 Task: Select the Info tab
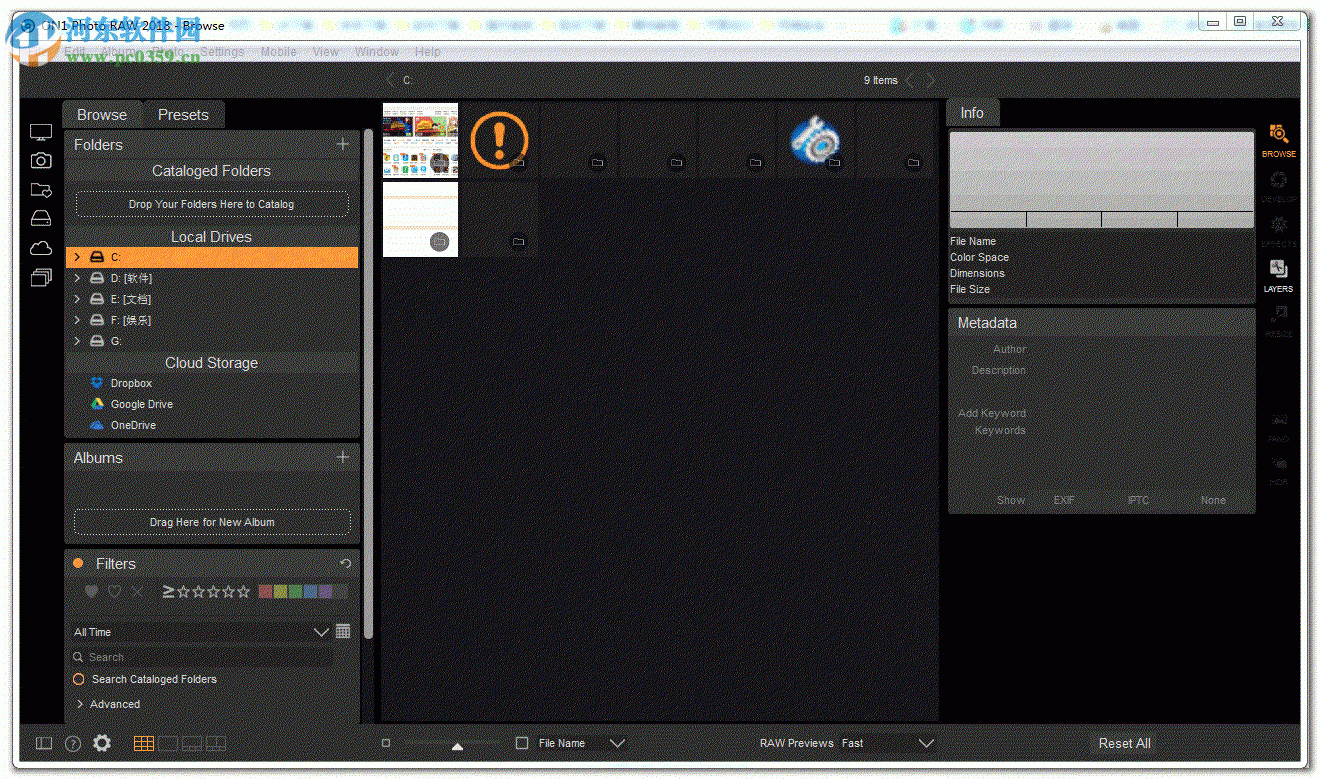click(972, 113)
